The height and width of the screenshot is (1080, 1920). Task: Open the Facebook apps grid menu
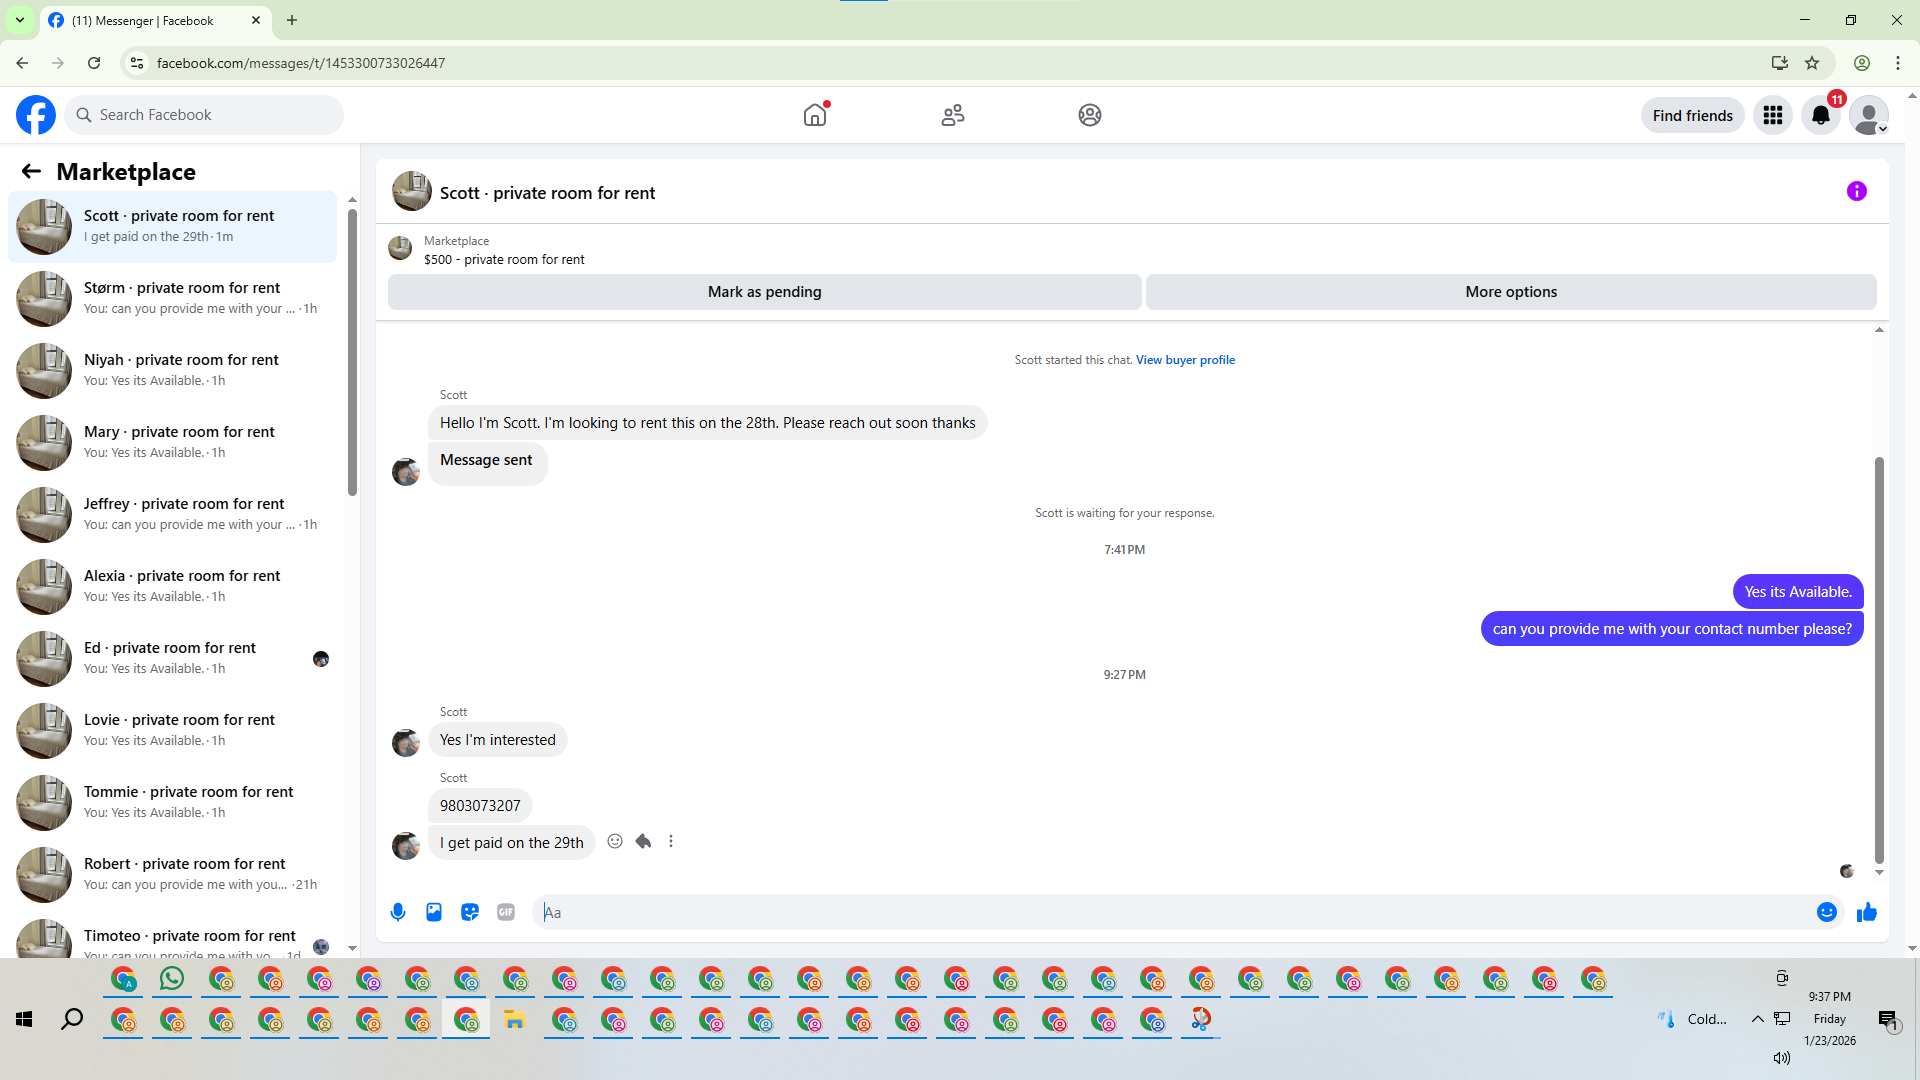tap(1772, 116)
